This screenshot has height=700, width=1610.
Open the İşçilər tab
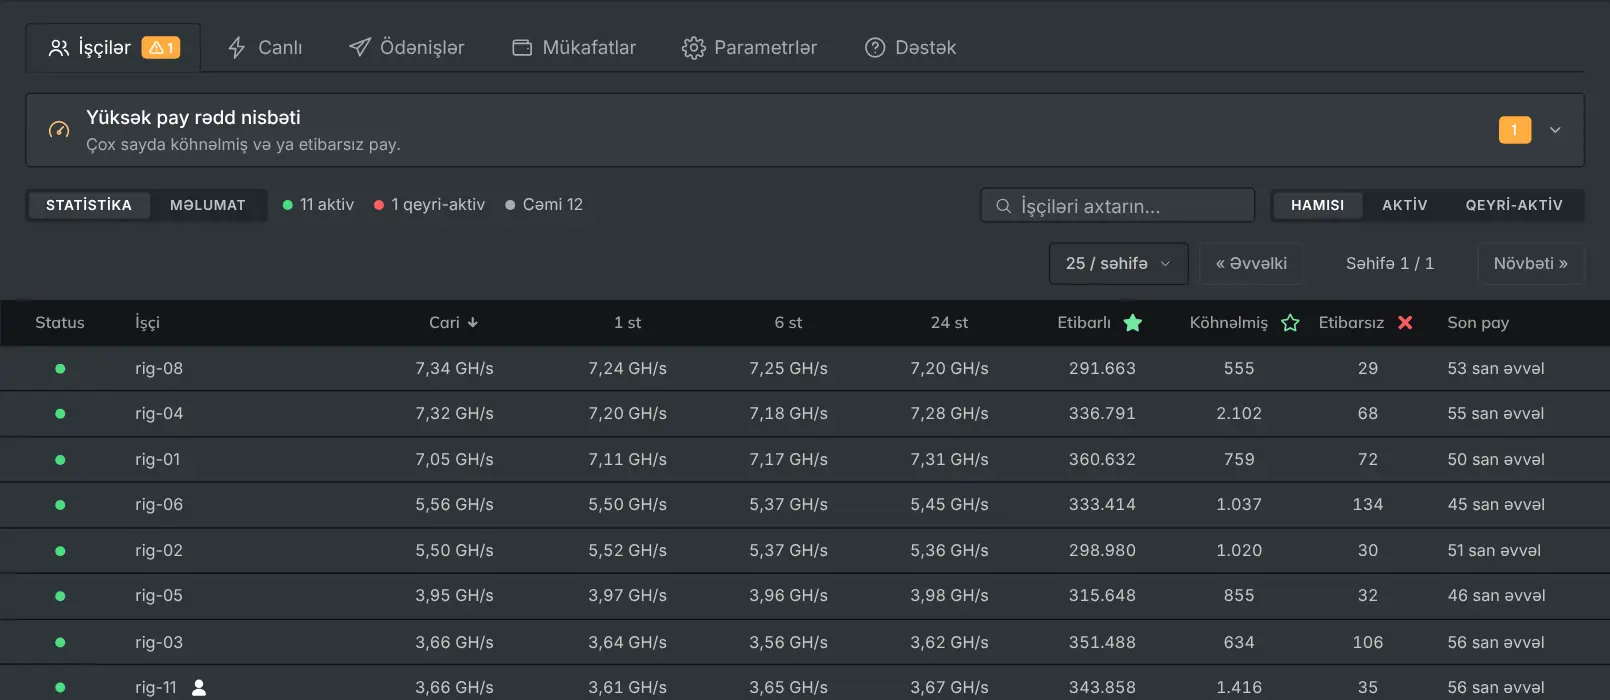(113, 48)
